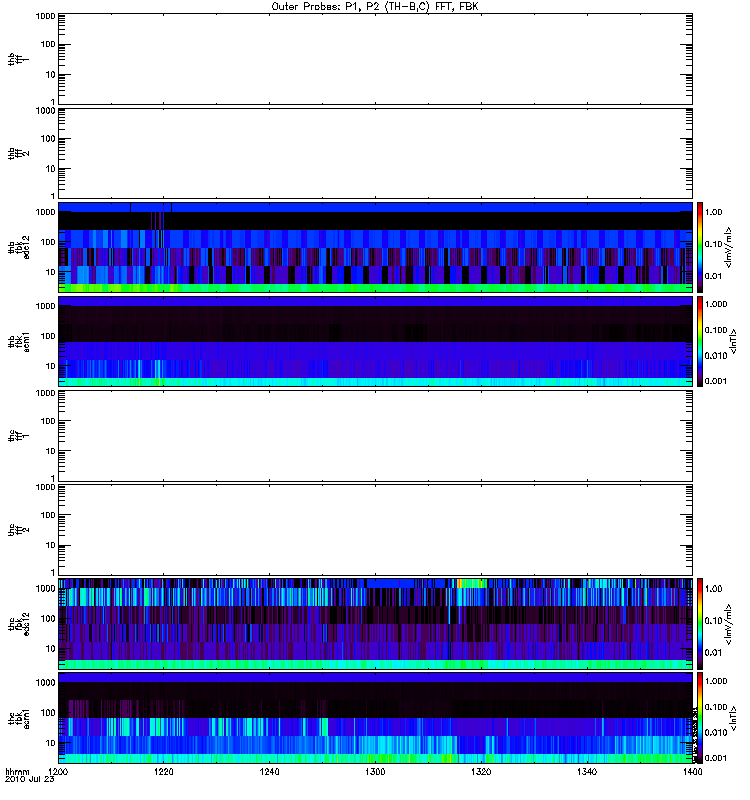Click the 'thc fff 2' panel axis label
Screen dimensions: 750x800
pos(18,531)
